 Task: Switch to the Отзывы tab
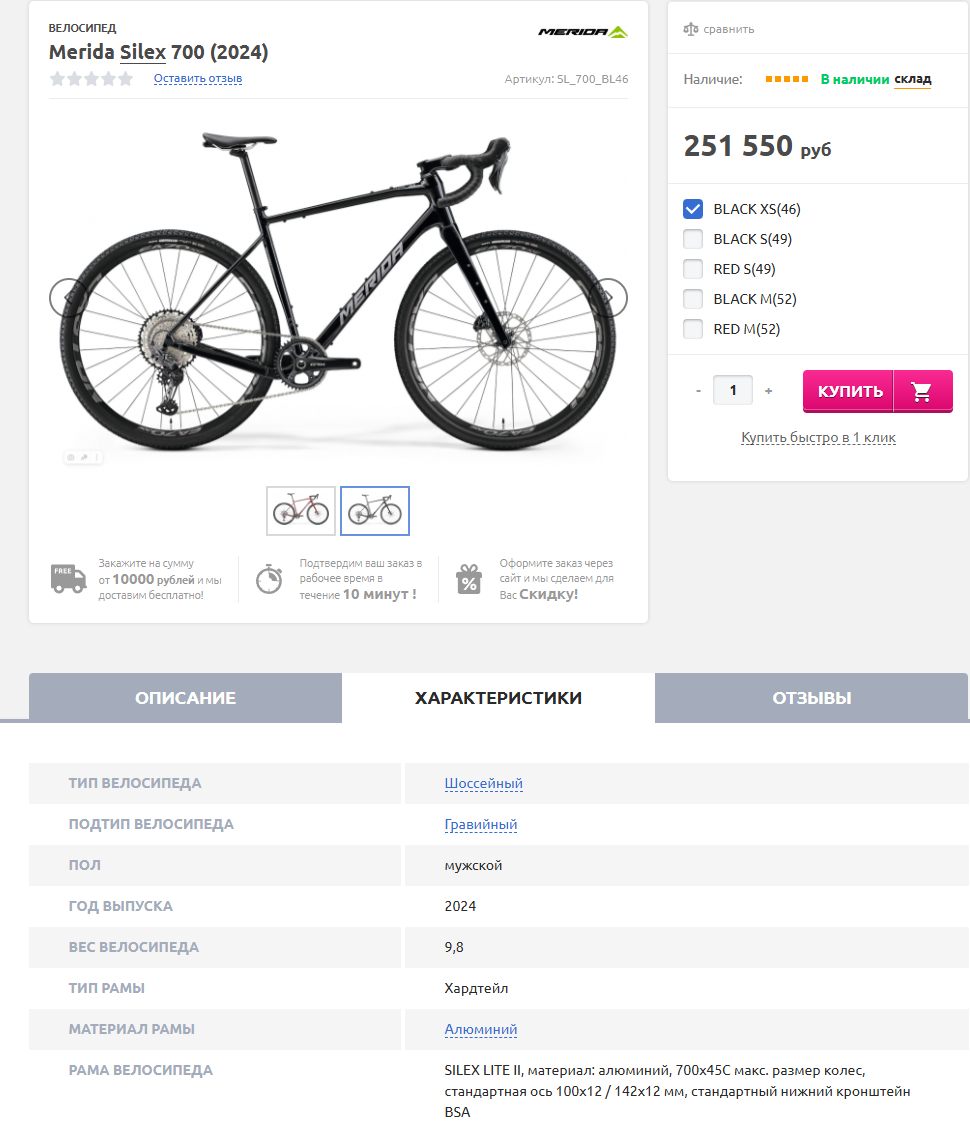tap(811, 698)
